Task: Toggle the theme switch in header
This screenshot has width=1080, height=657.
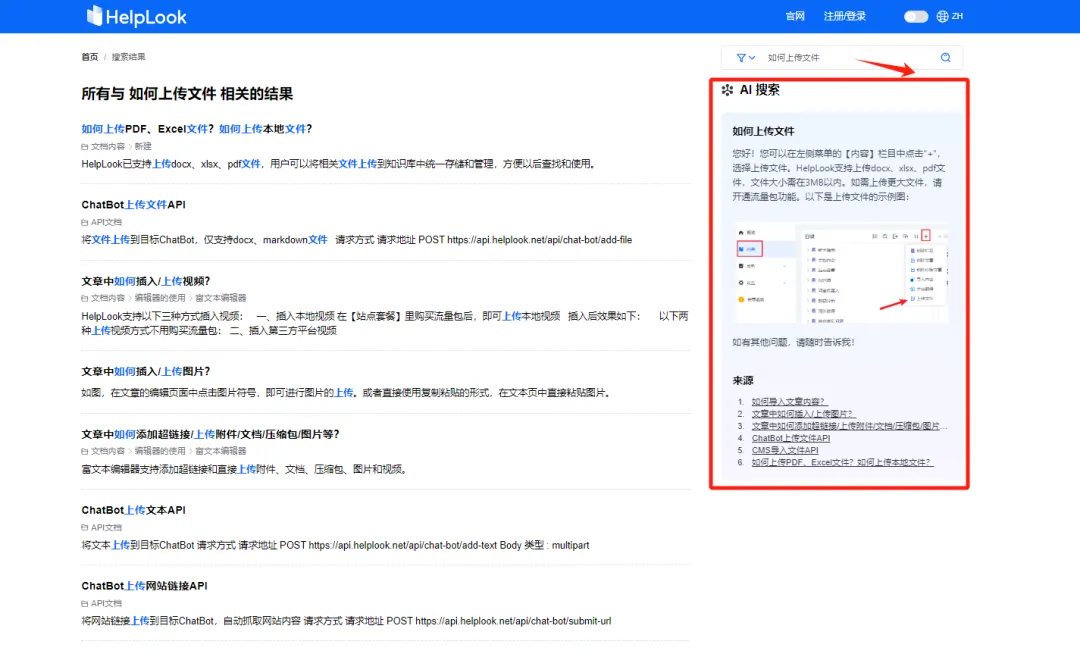Action: click(x=915, y=17)
